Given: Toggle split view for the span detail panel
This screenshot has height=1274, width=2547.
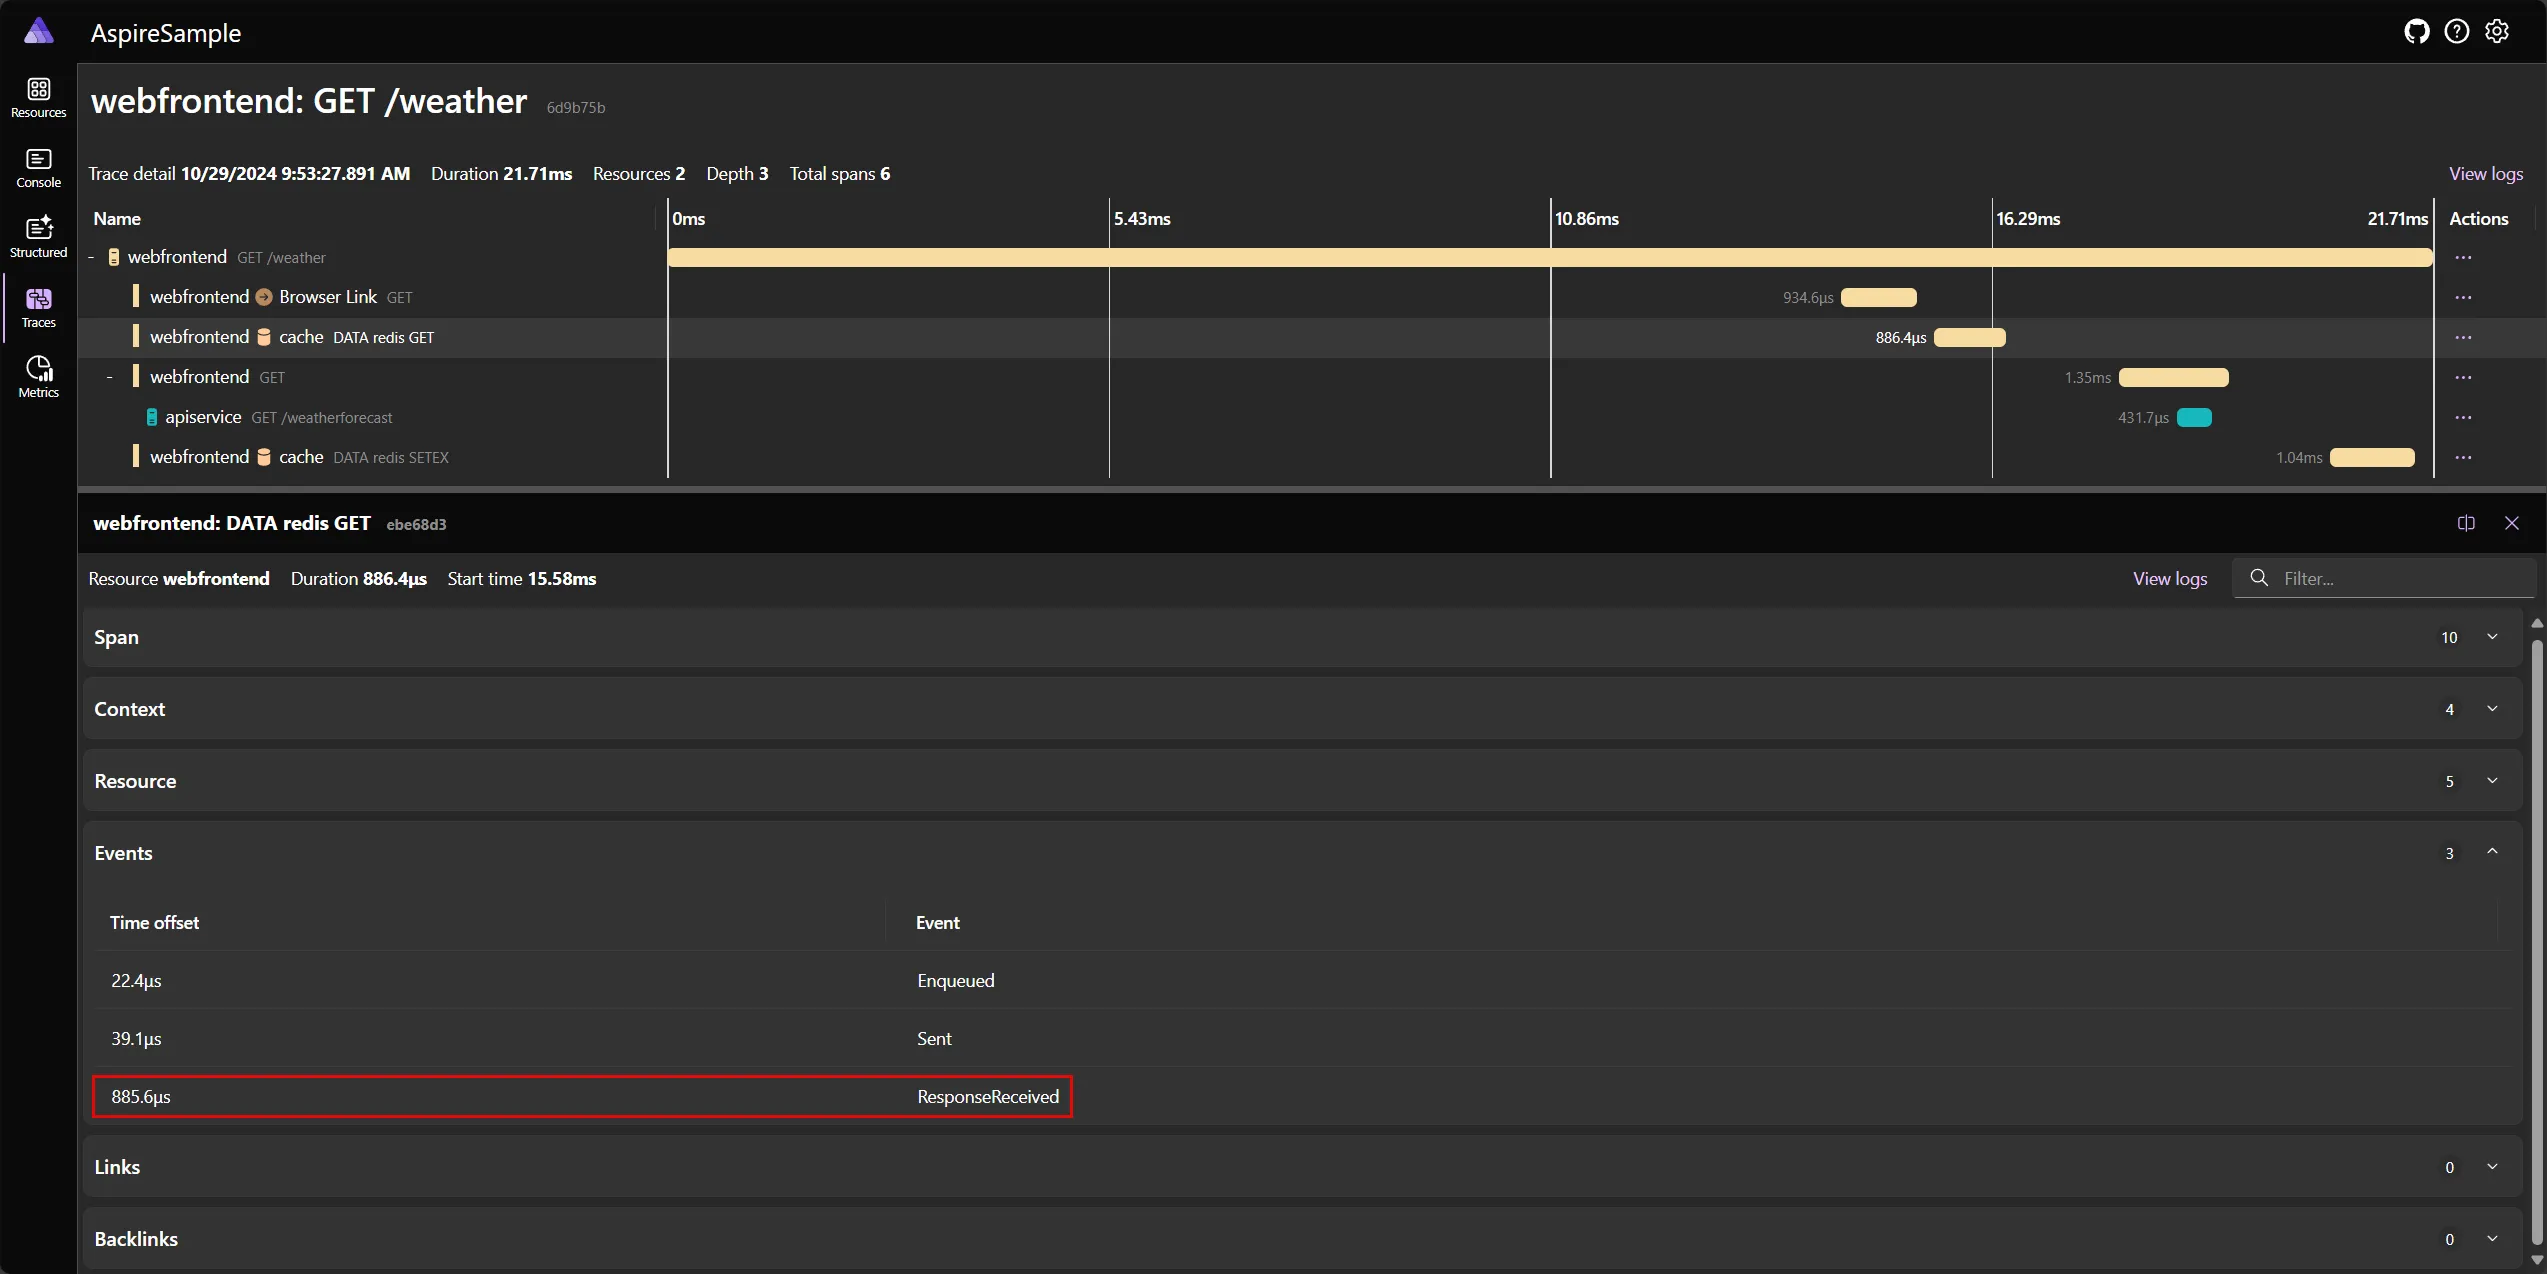Looking at the screenshot, I should click(2466, 523).
